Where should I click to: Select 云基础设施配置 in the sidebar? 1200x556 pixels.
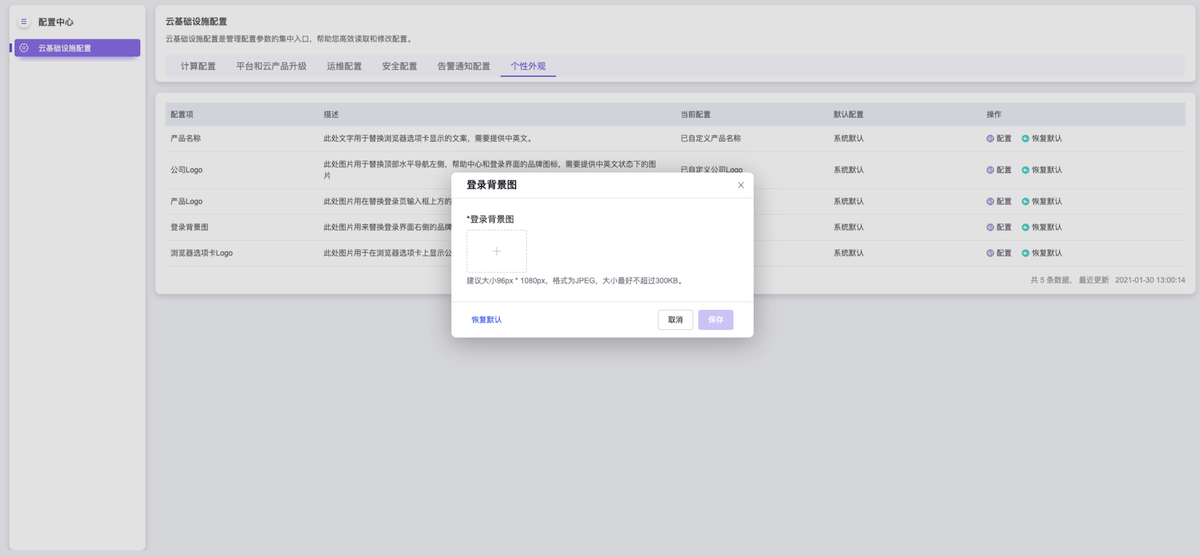(x=78, y=48)
